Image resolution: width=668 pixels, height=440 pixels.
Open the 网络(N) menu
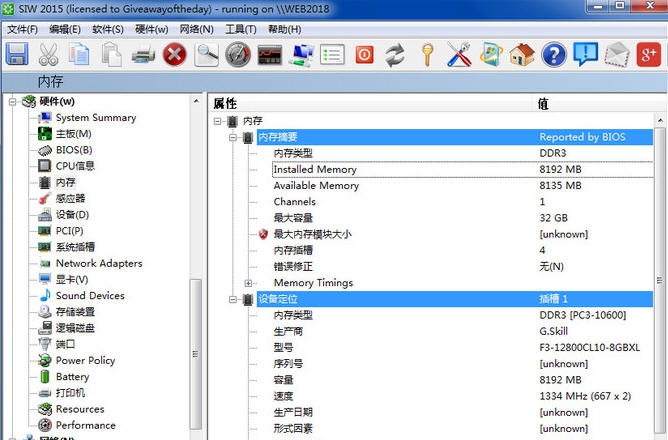click(196, 29)
